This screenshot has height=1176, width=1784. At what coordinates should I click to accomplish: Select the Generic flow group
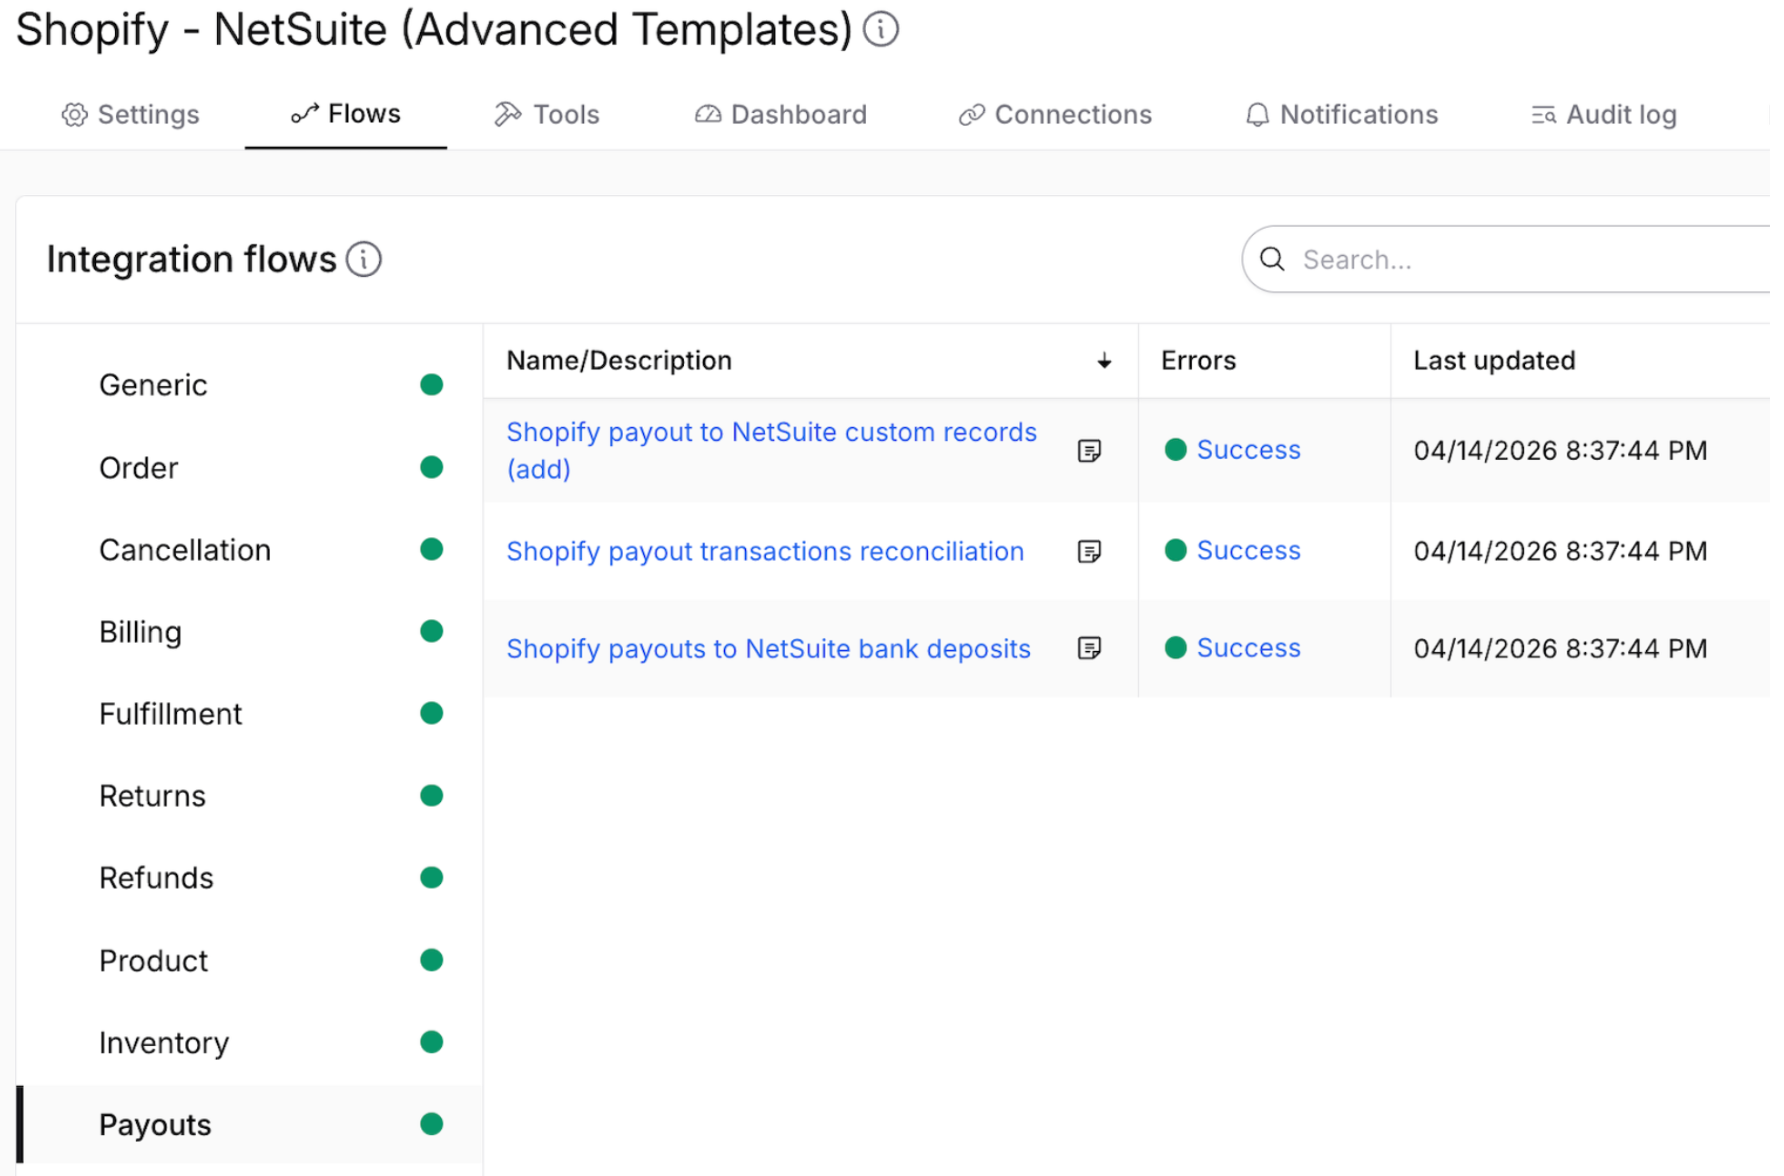pyautogui.click(x=250, y=385)
